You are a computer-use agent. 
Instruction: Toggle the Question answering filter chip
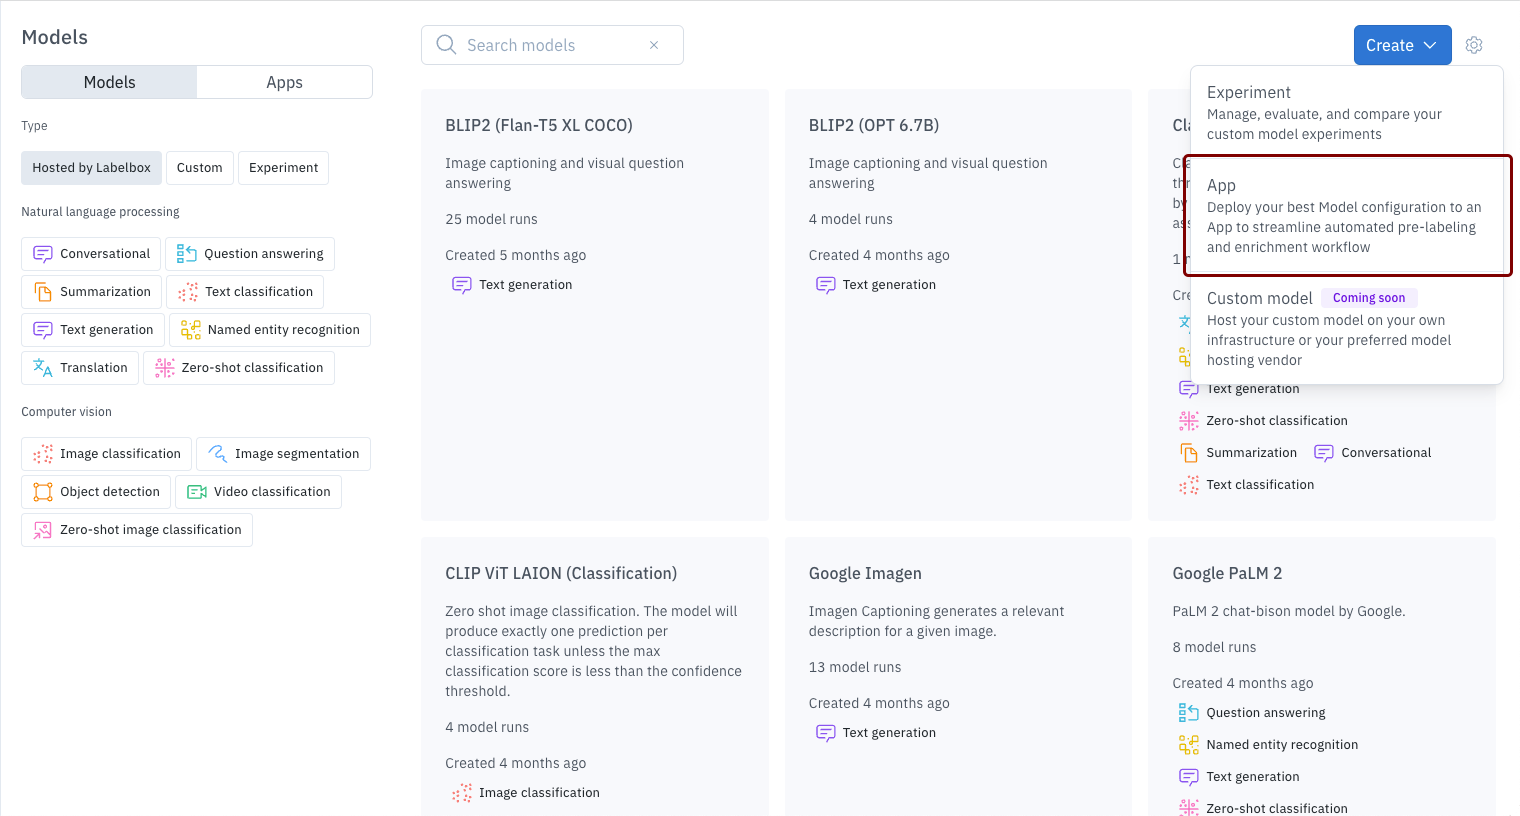[x=250, y=254]
